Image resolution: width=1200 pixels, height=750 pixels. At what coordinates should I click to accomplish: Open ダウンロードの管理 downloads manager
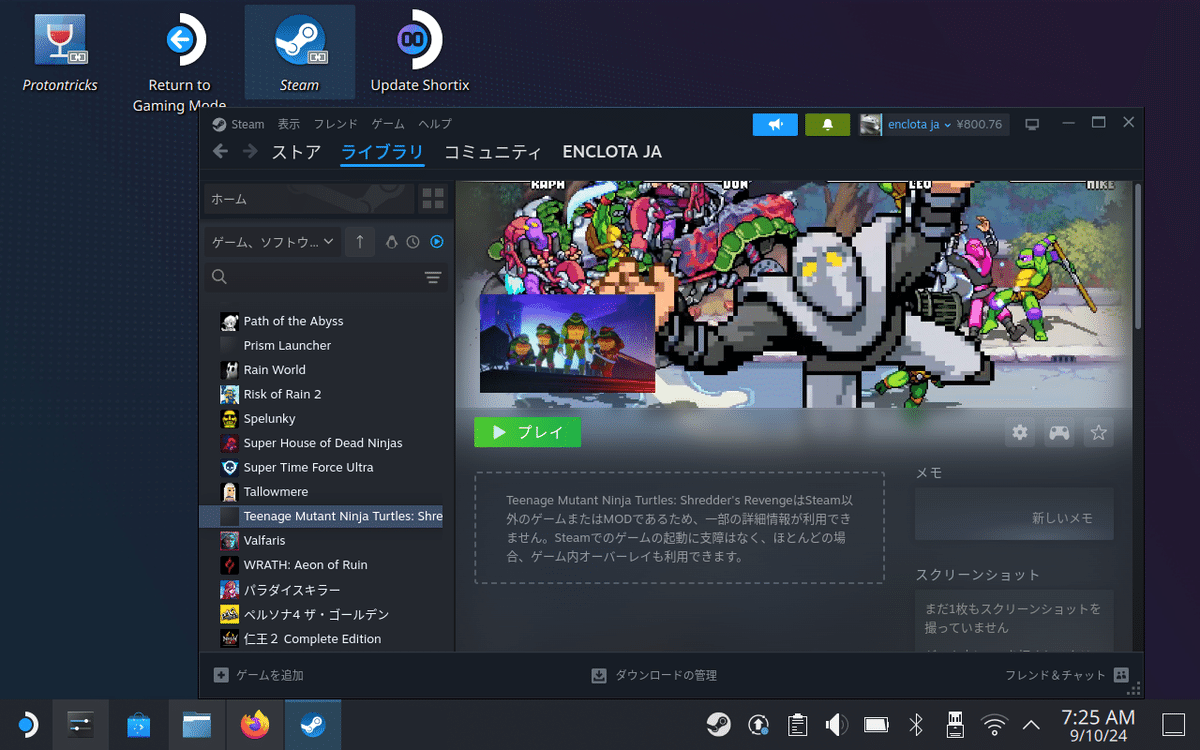tap(654, 675)
